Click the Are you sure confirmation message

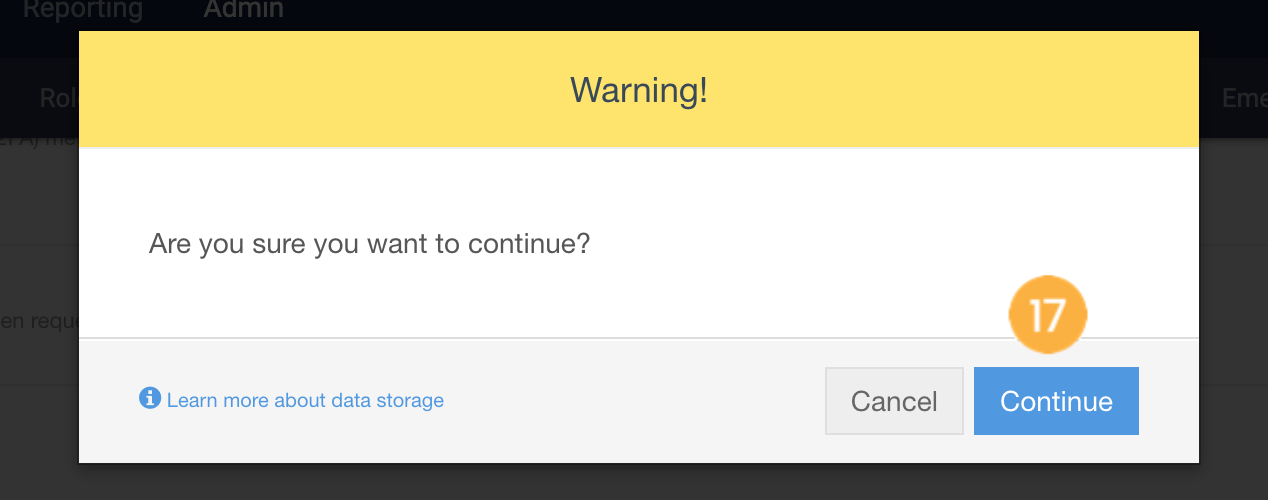coord(369,243)
